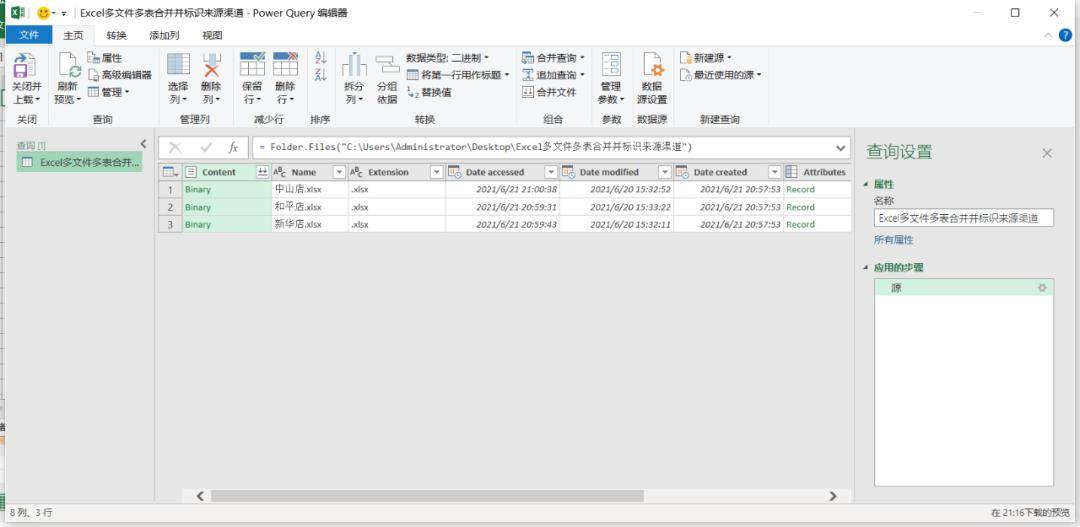Close the Query Settings (查询设置) pane
This screenshot has width=1080, height=527.
1047,153
